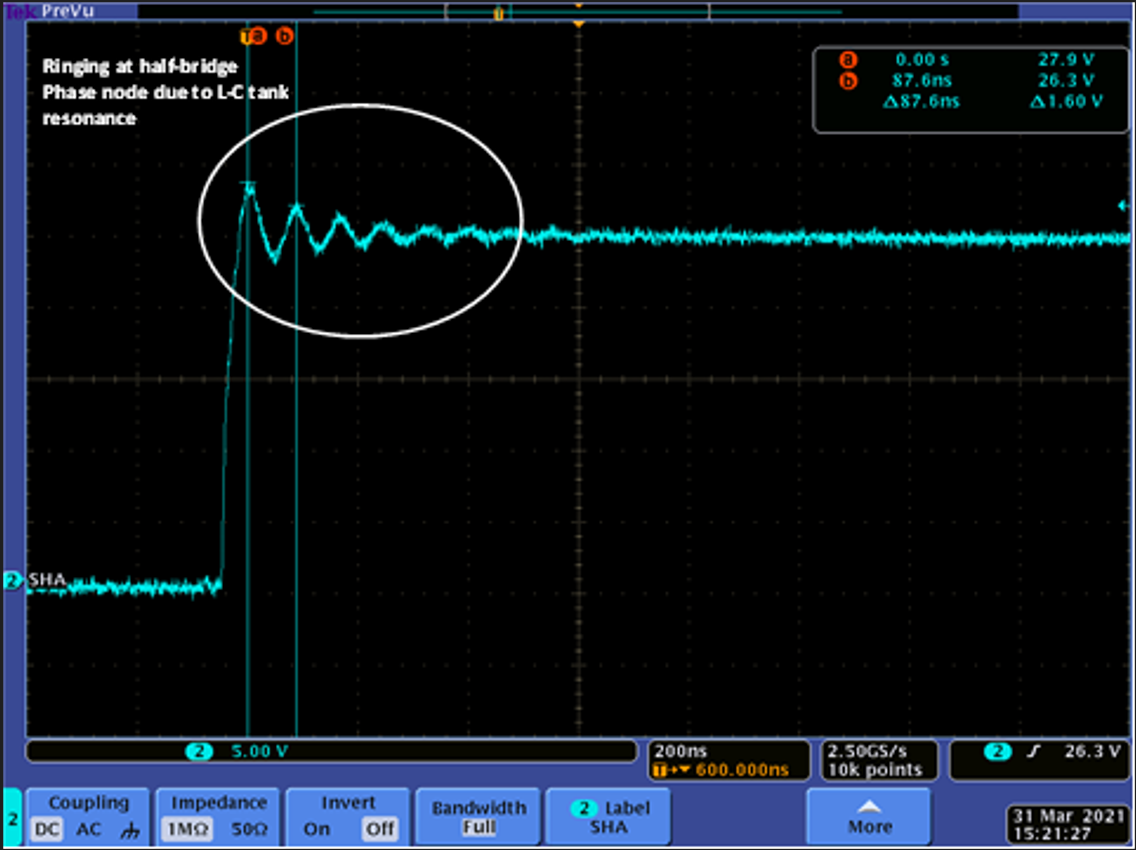Image resolution: width=1136 pixels, height=850 pixels.
Task: Turn Invert On
Action: [316, 829]
